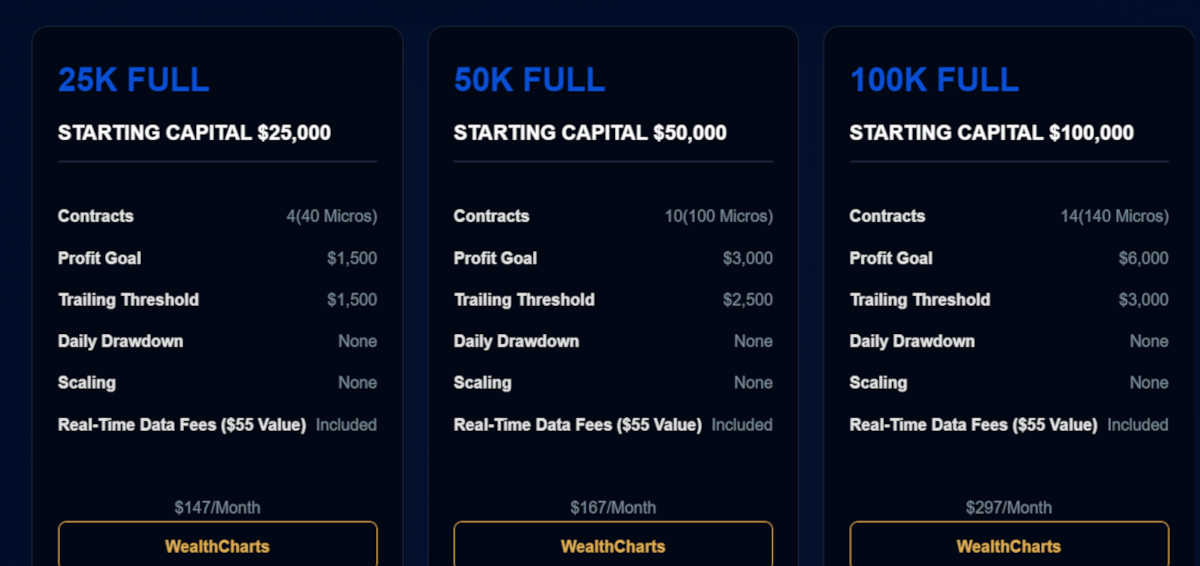Click Starting Capital $25,000 text
The height and width of the screenshot is (566, 1200).
click(x=194, y=133)
